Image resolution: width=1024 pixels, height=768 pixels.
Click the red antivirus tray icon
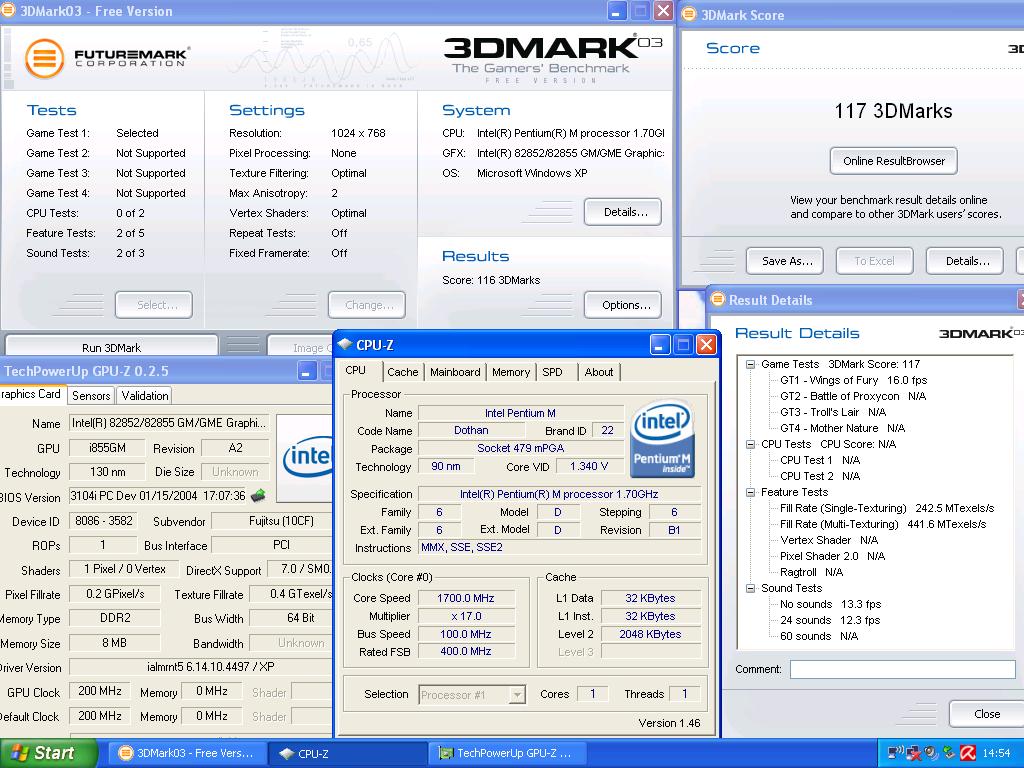pos(968,753)
